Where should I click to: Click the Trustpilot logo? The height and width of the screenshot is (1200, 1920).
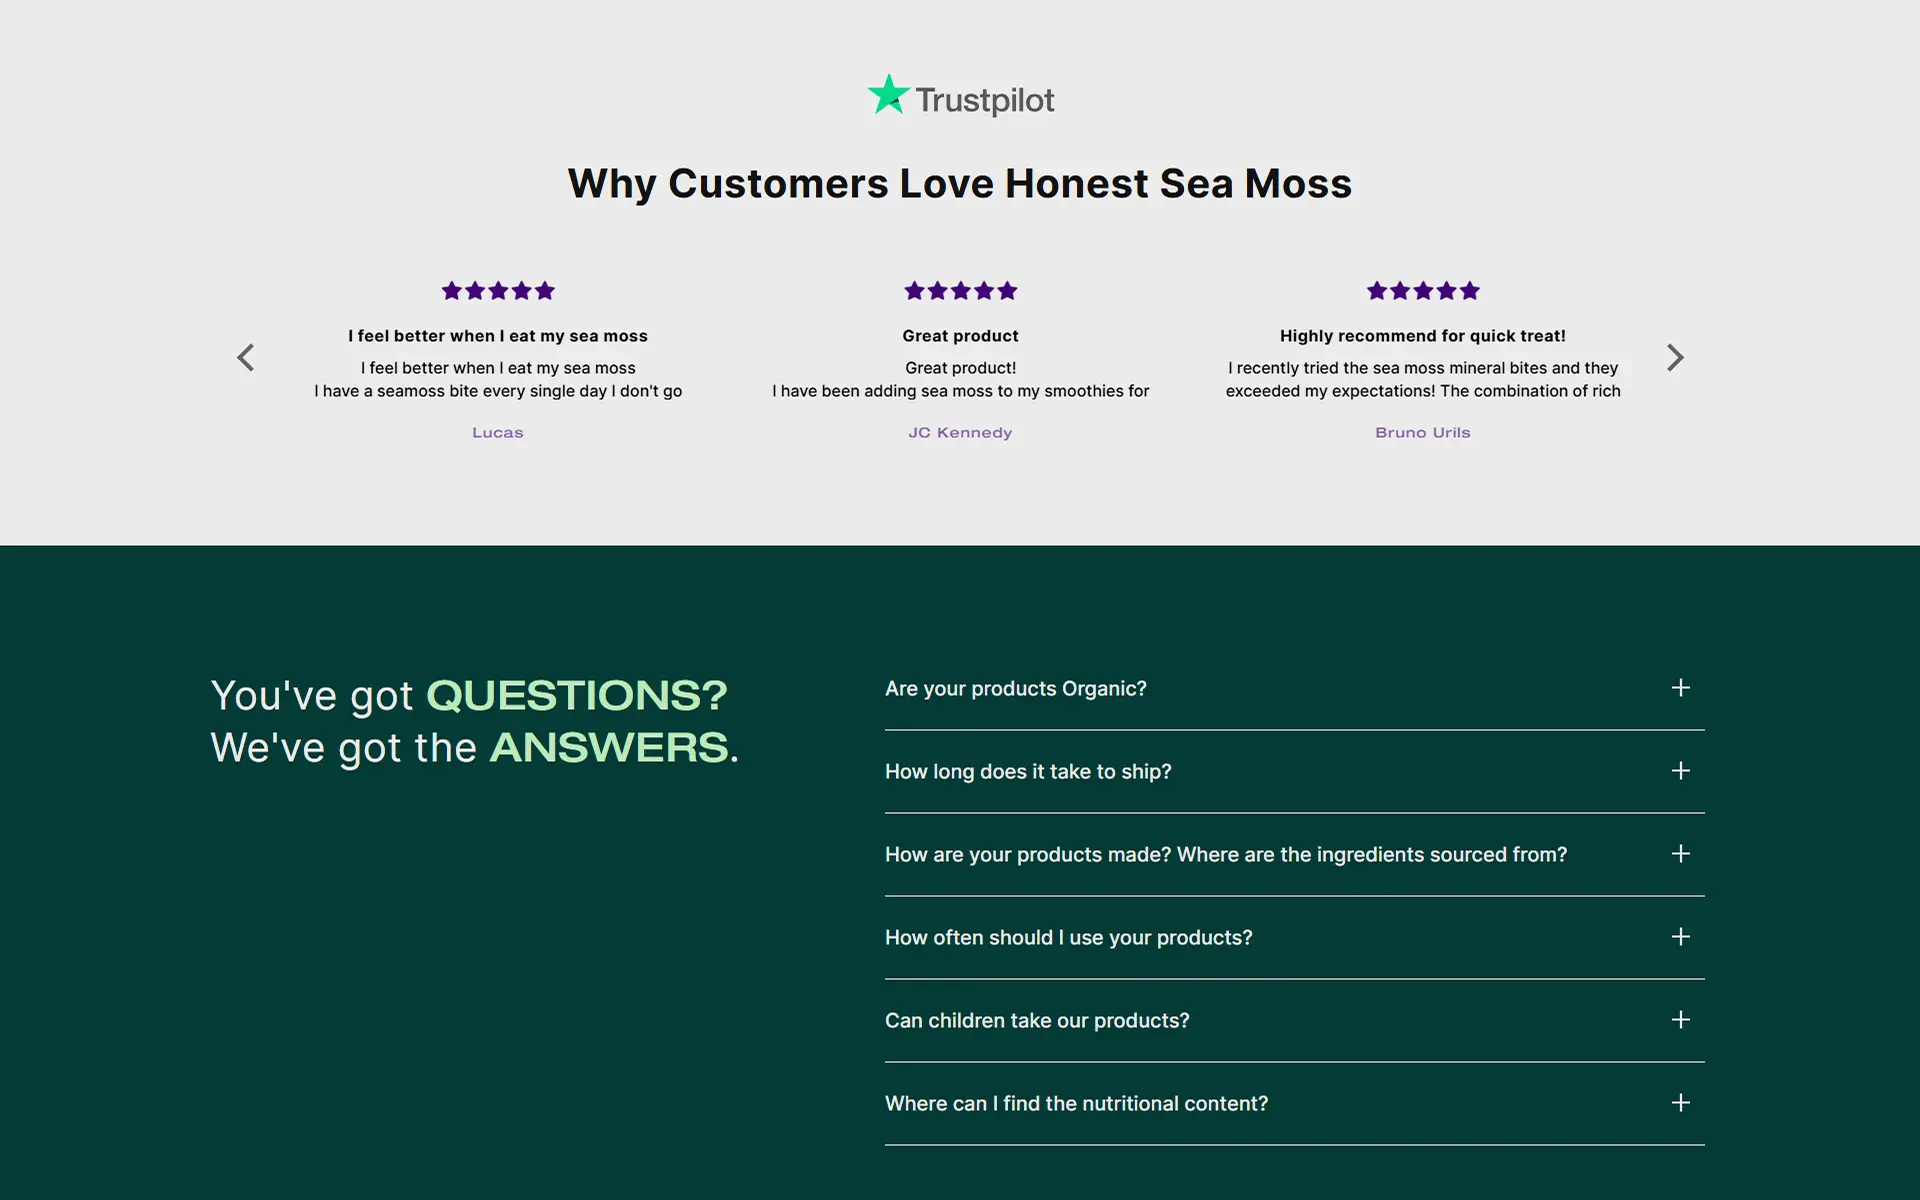960,97
